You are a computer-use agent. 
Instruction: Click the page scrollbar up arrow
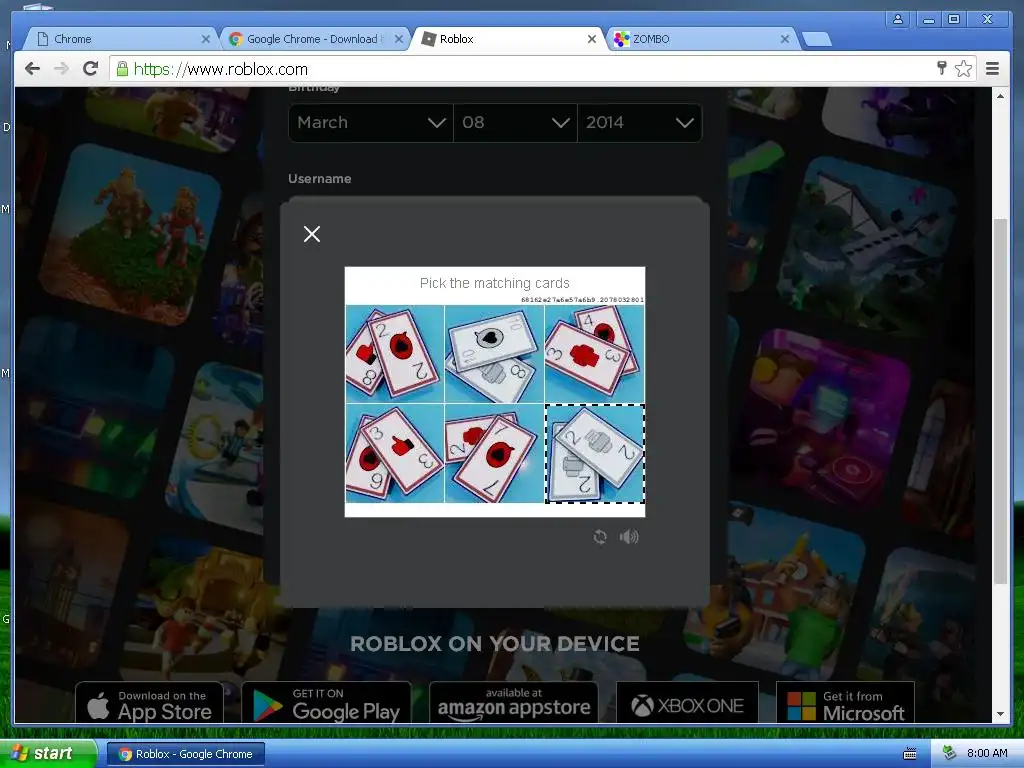point(1000,95)
